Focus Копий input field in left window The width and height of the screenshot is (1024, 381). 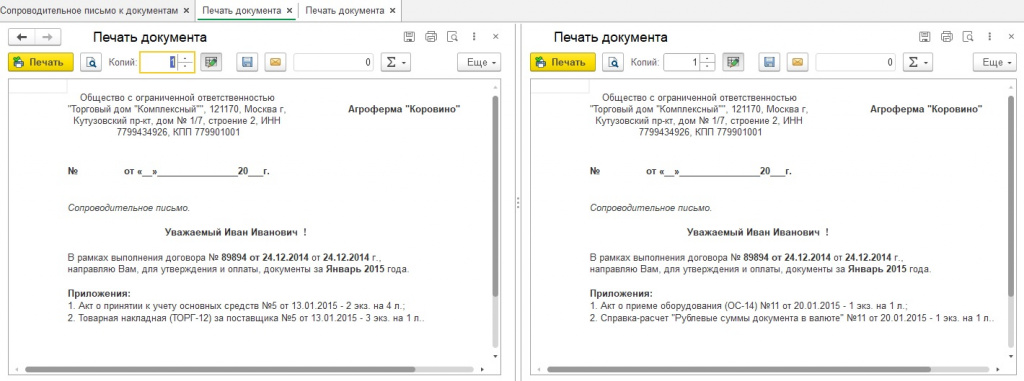tap(159, 63)
